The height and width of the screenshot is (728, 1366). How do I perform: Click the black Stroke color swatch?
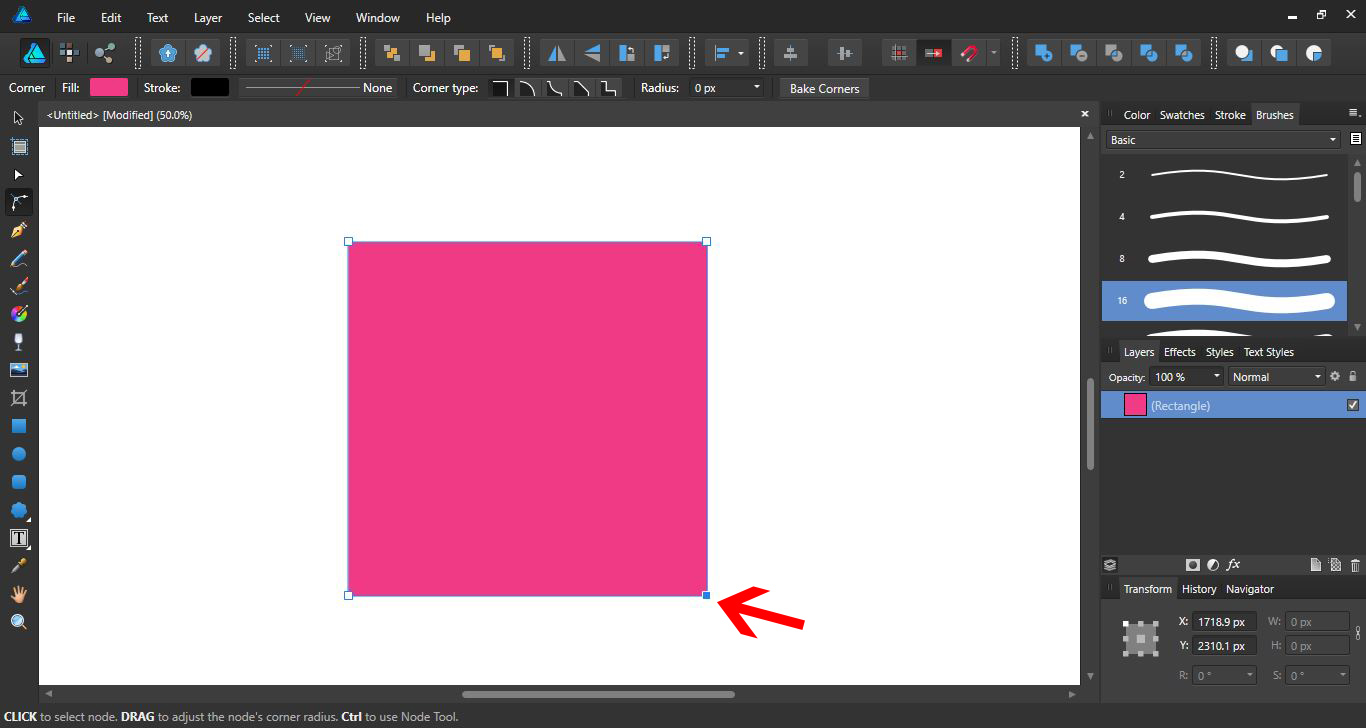pyautogui.click(x=210, y=88)
